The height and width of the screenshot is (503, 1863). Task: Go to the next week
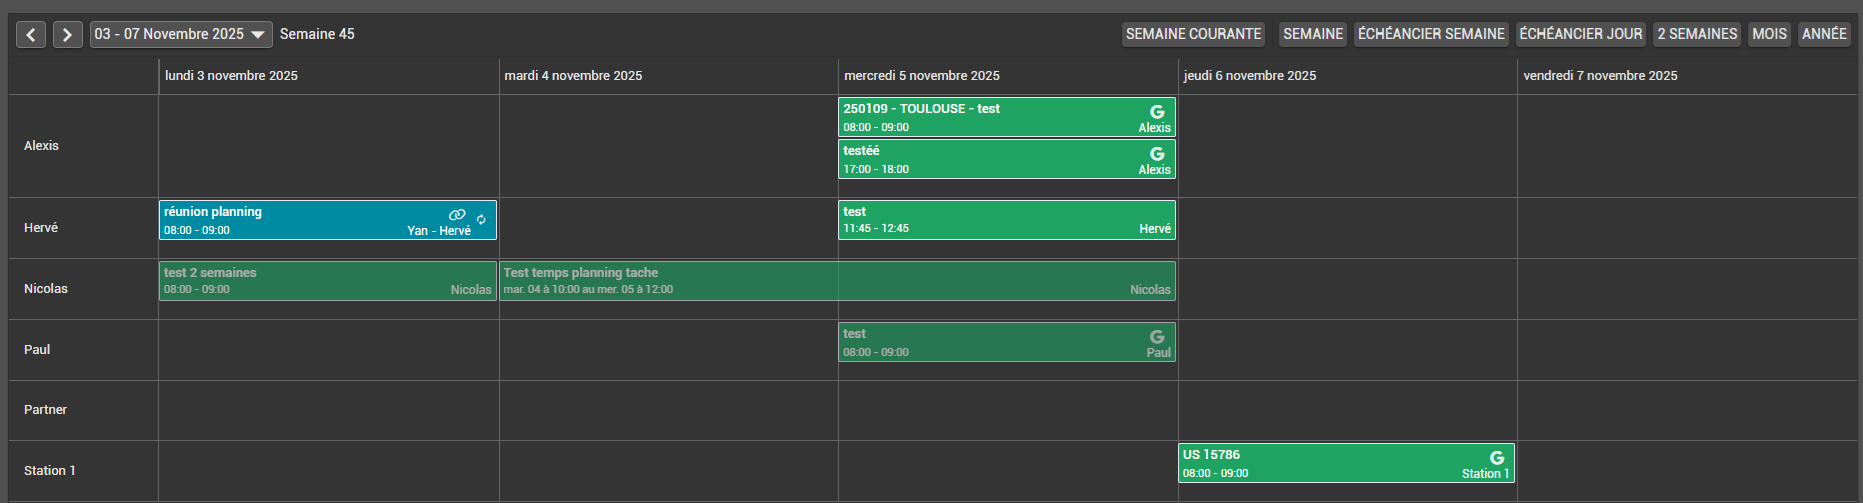[x=67, y=35]
